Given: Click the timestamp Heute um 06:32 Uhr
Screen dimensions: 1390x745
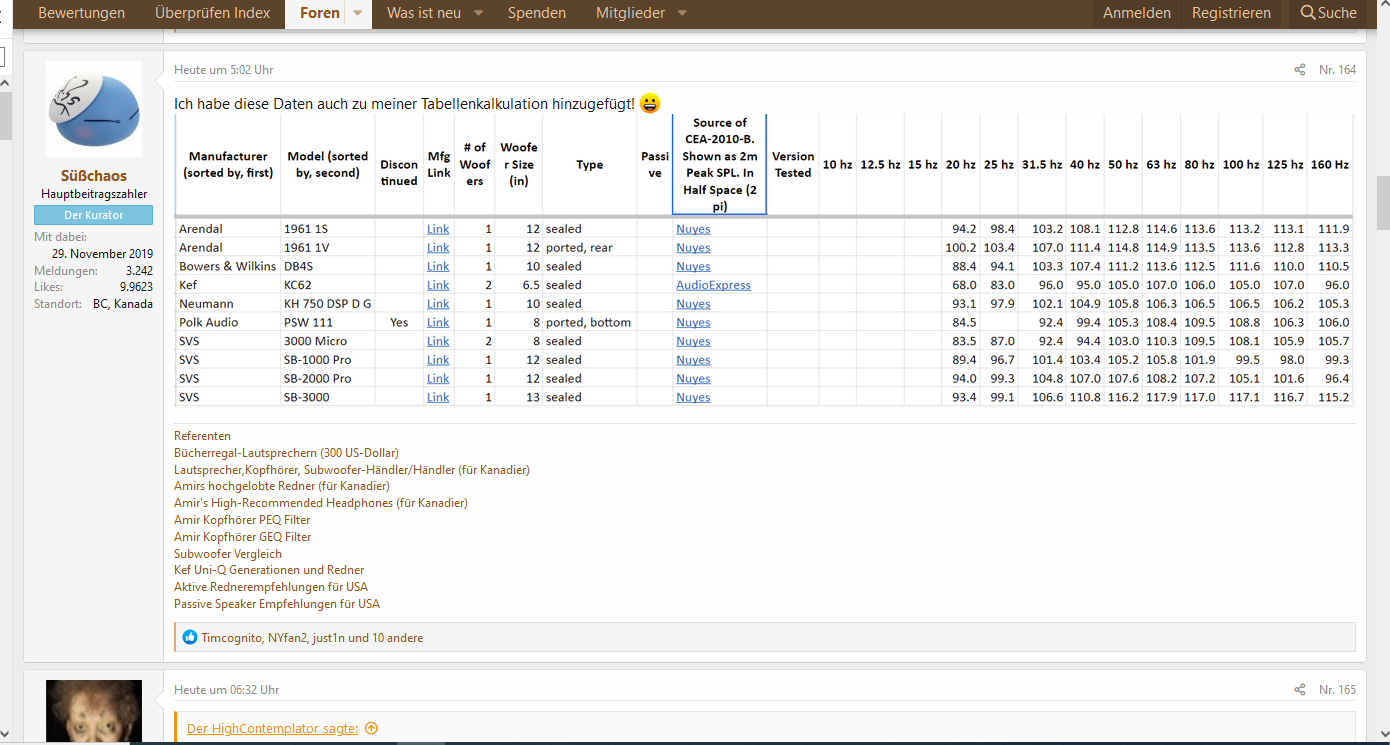Looking at the screenshot, I should pos(227,690).
